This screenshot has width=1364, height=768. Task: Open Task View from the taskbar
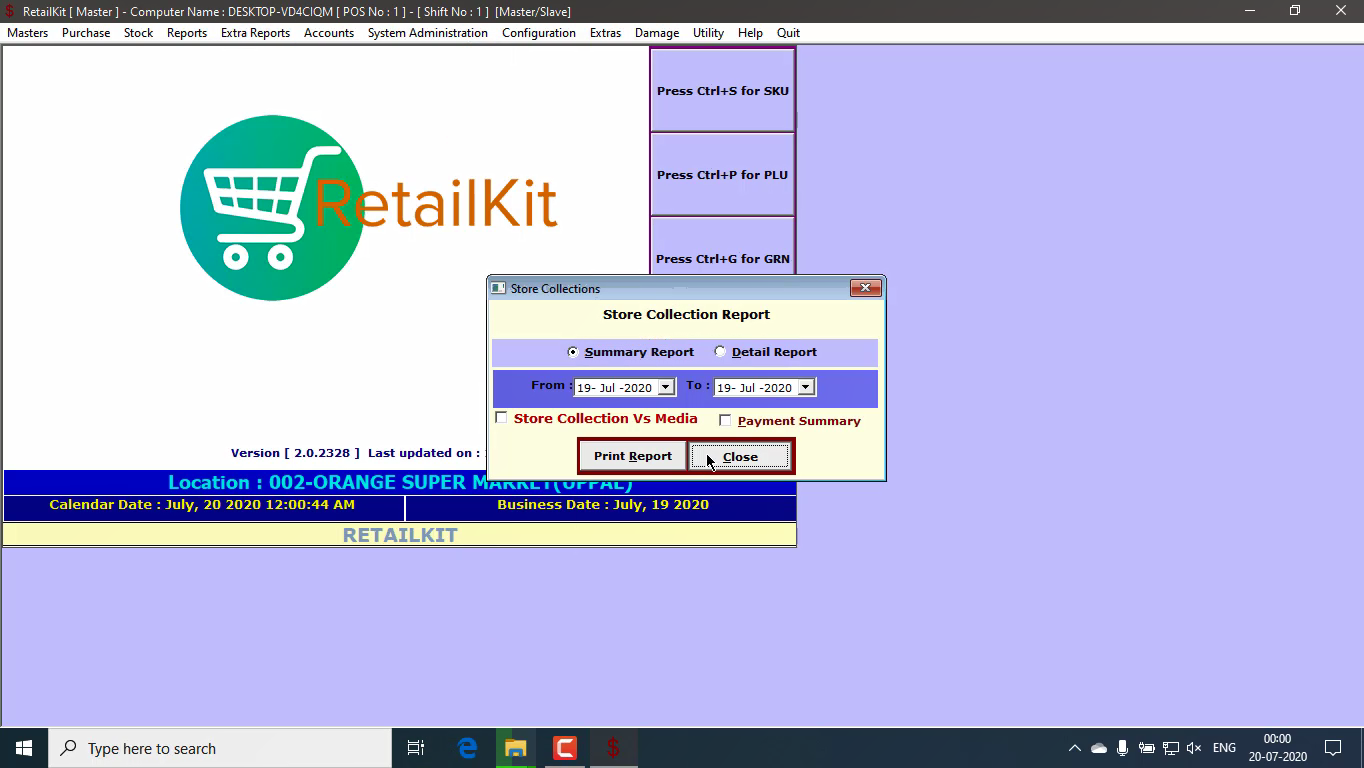[x=416, y=748]
